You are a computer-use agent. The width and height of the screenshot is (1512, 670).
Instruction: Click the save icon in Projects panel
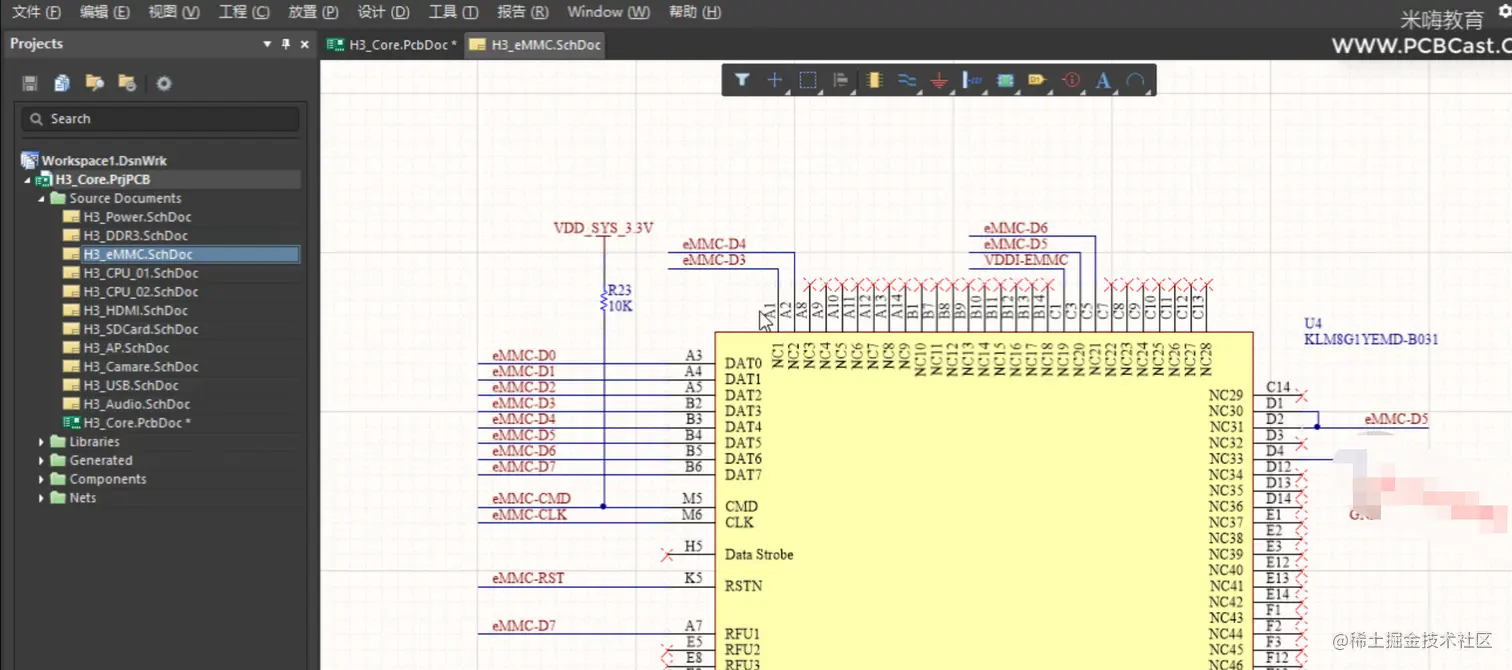click(x=30, y=83)
